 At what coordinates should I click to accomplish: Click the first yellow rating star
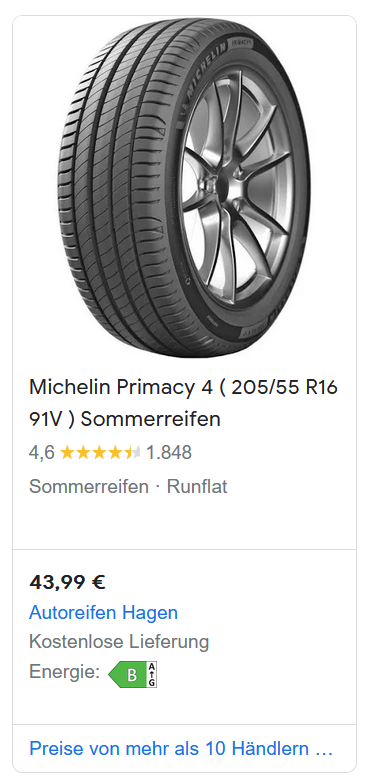[67, 453]
